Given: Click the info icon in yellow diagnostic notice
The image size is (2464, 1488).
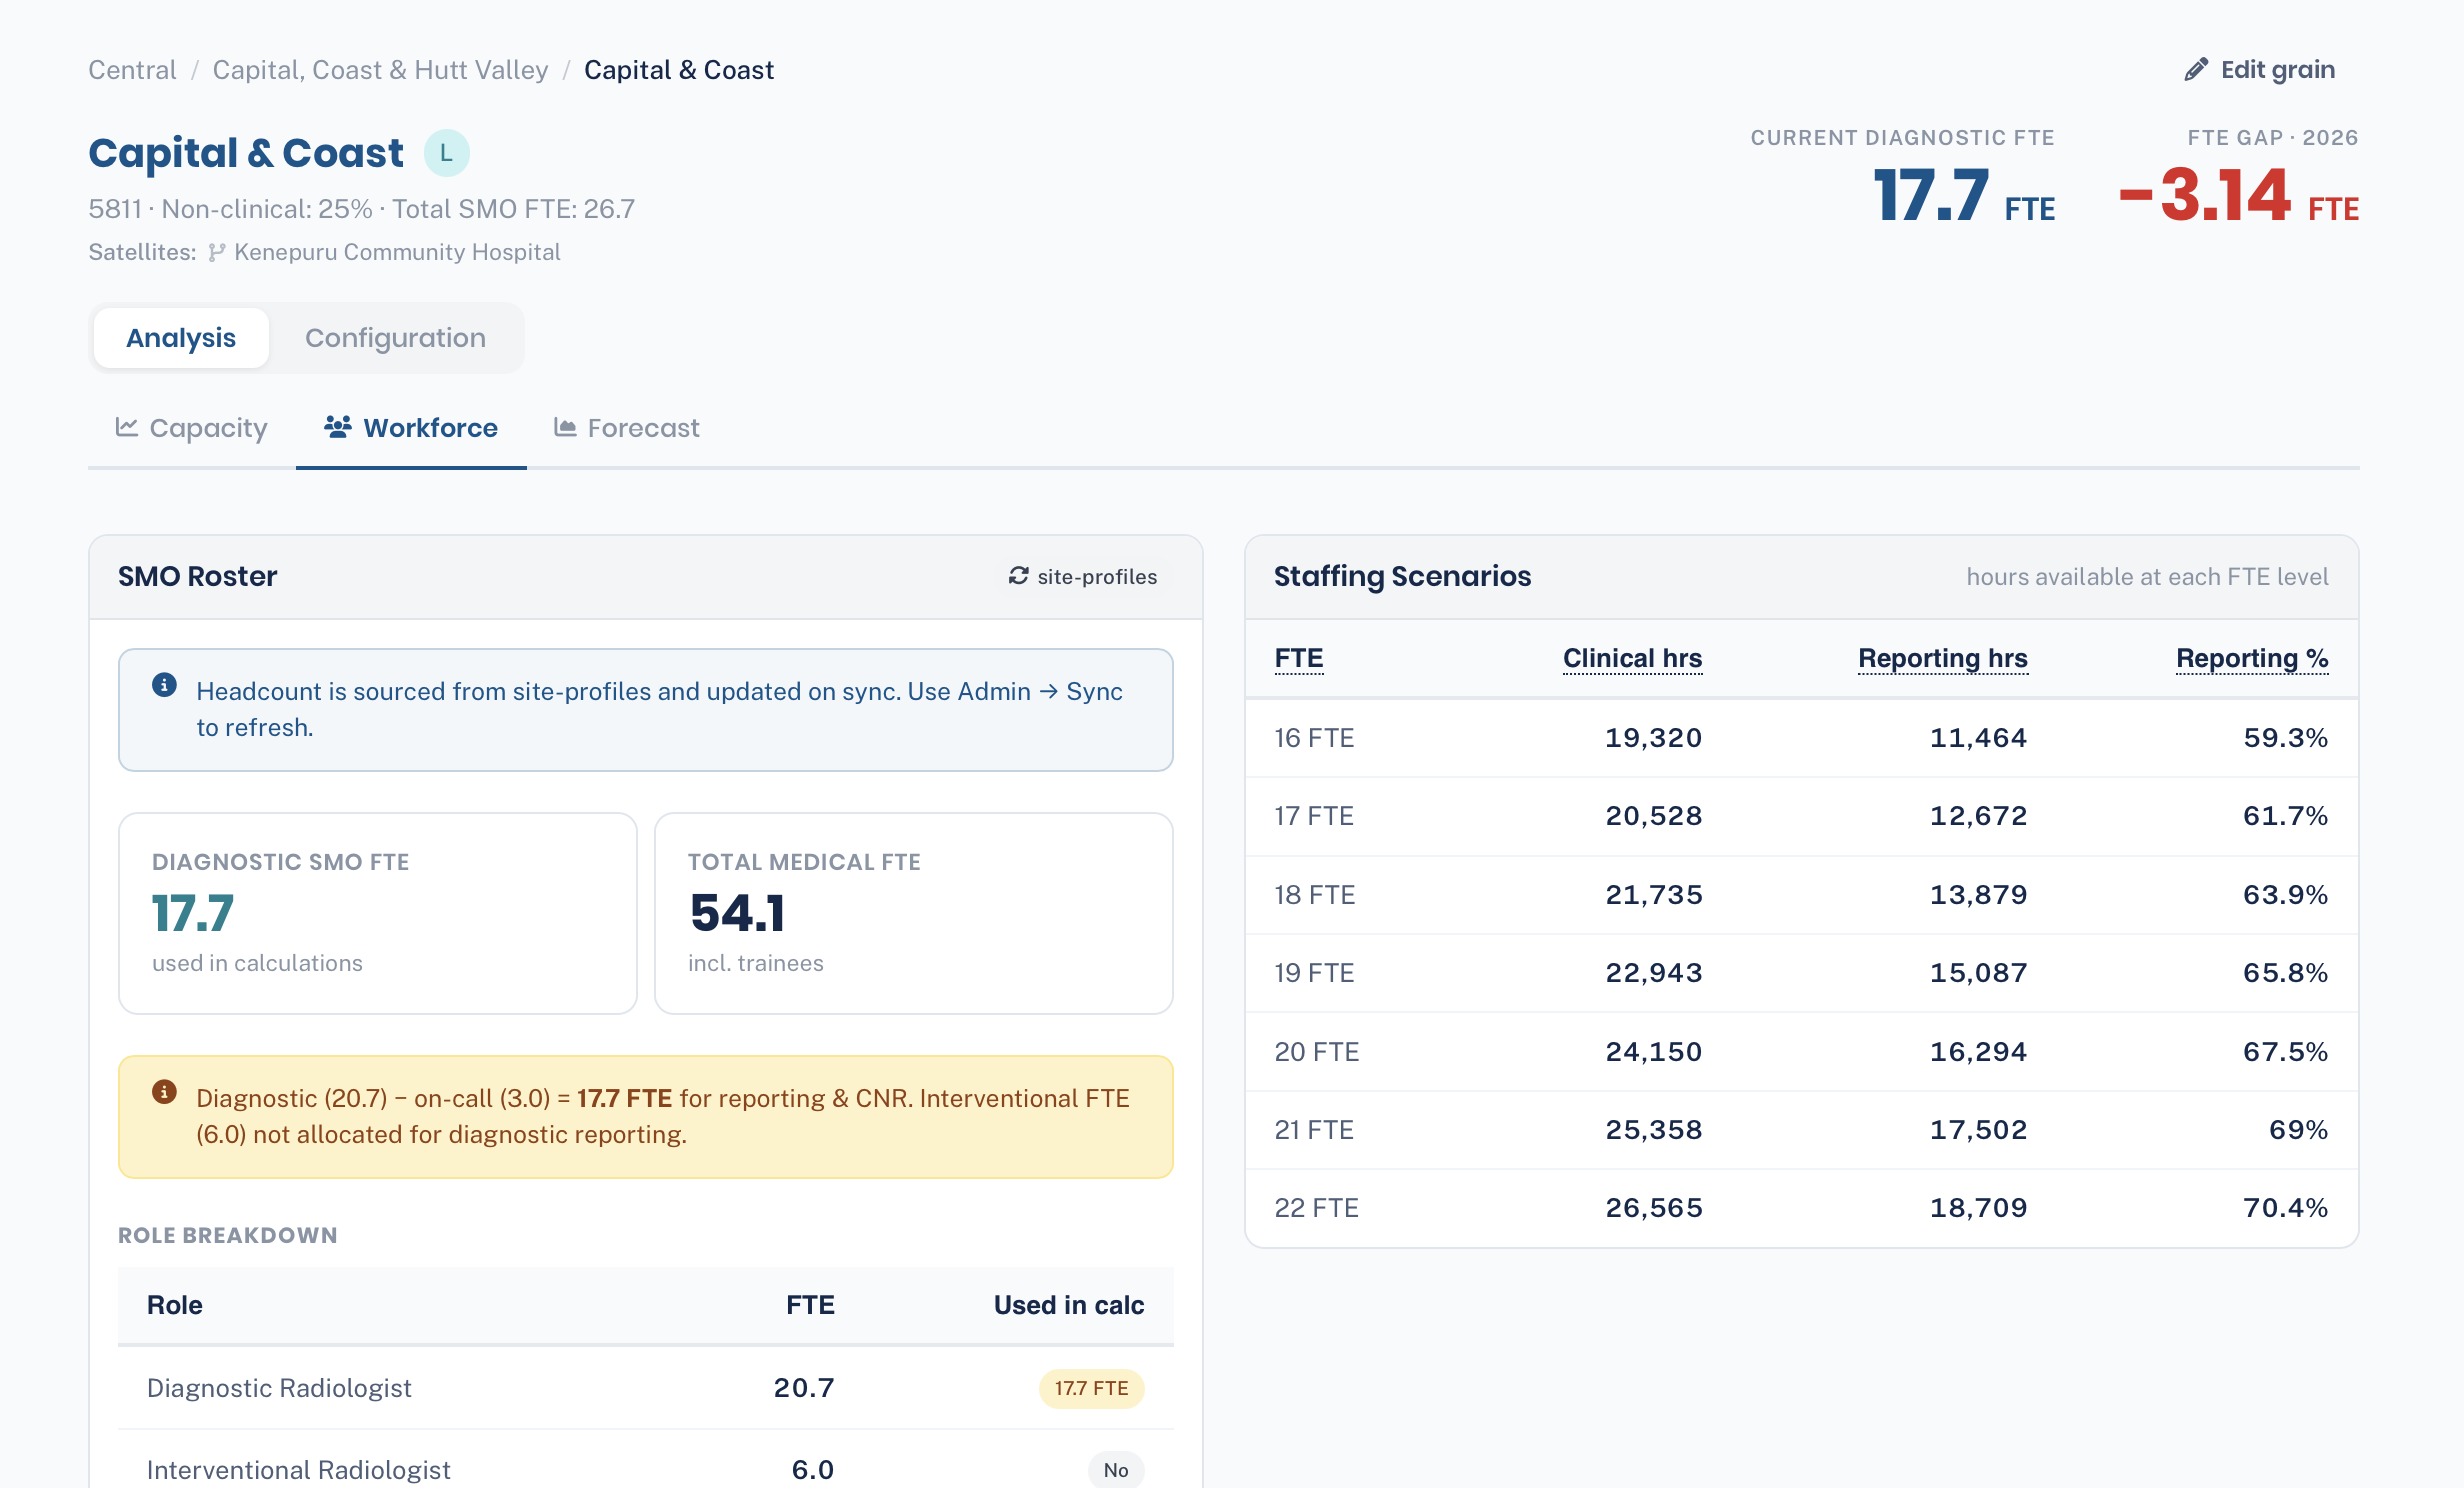Looking at the screenshot, I should click(164, 1092).
